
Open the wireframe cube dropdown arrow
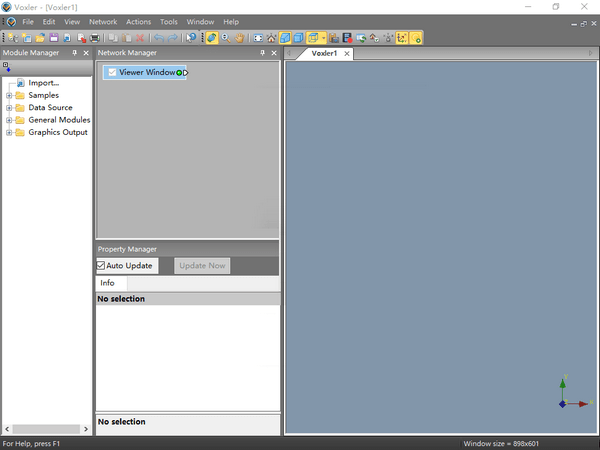[324, 38]
